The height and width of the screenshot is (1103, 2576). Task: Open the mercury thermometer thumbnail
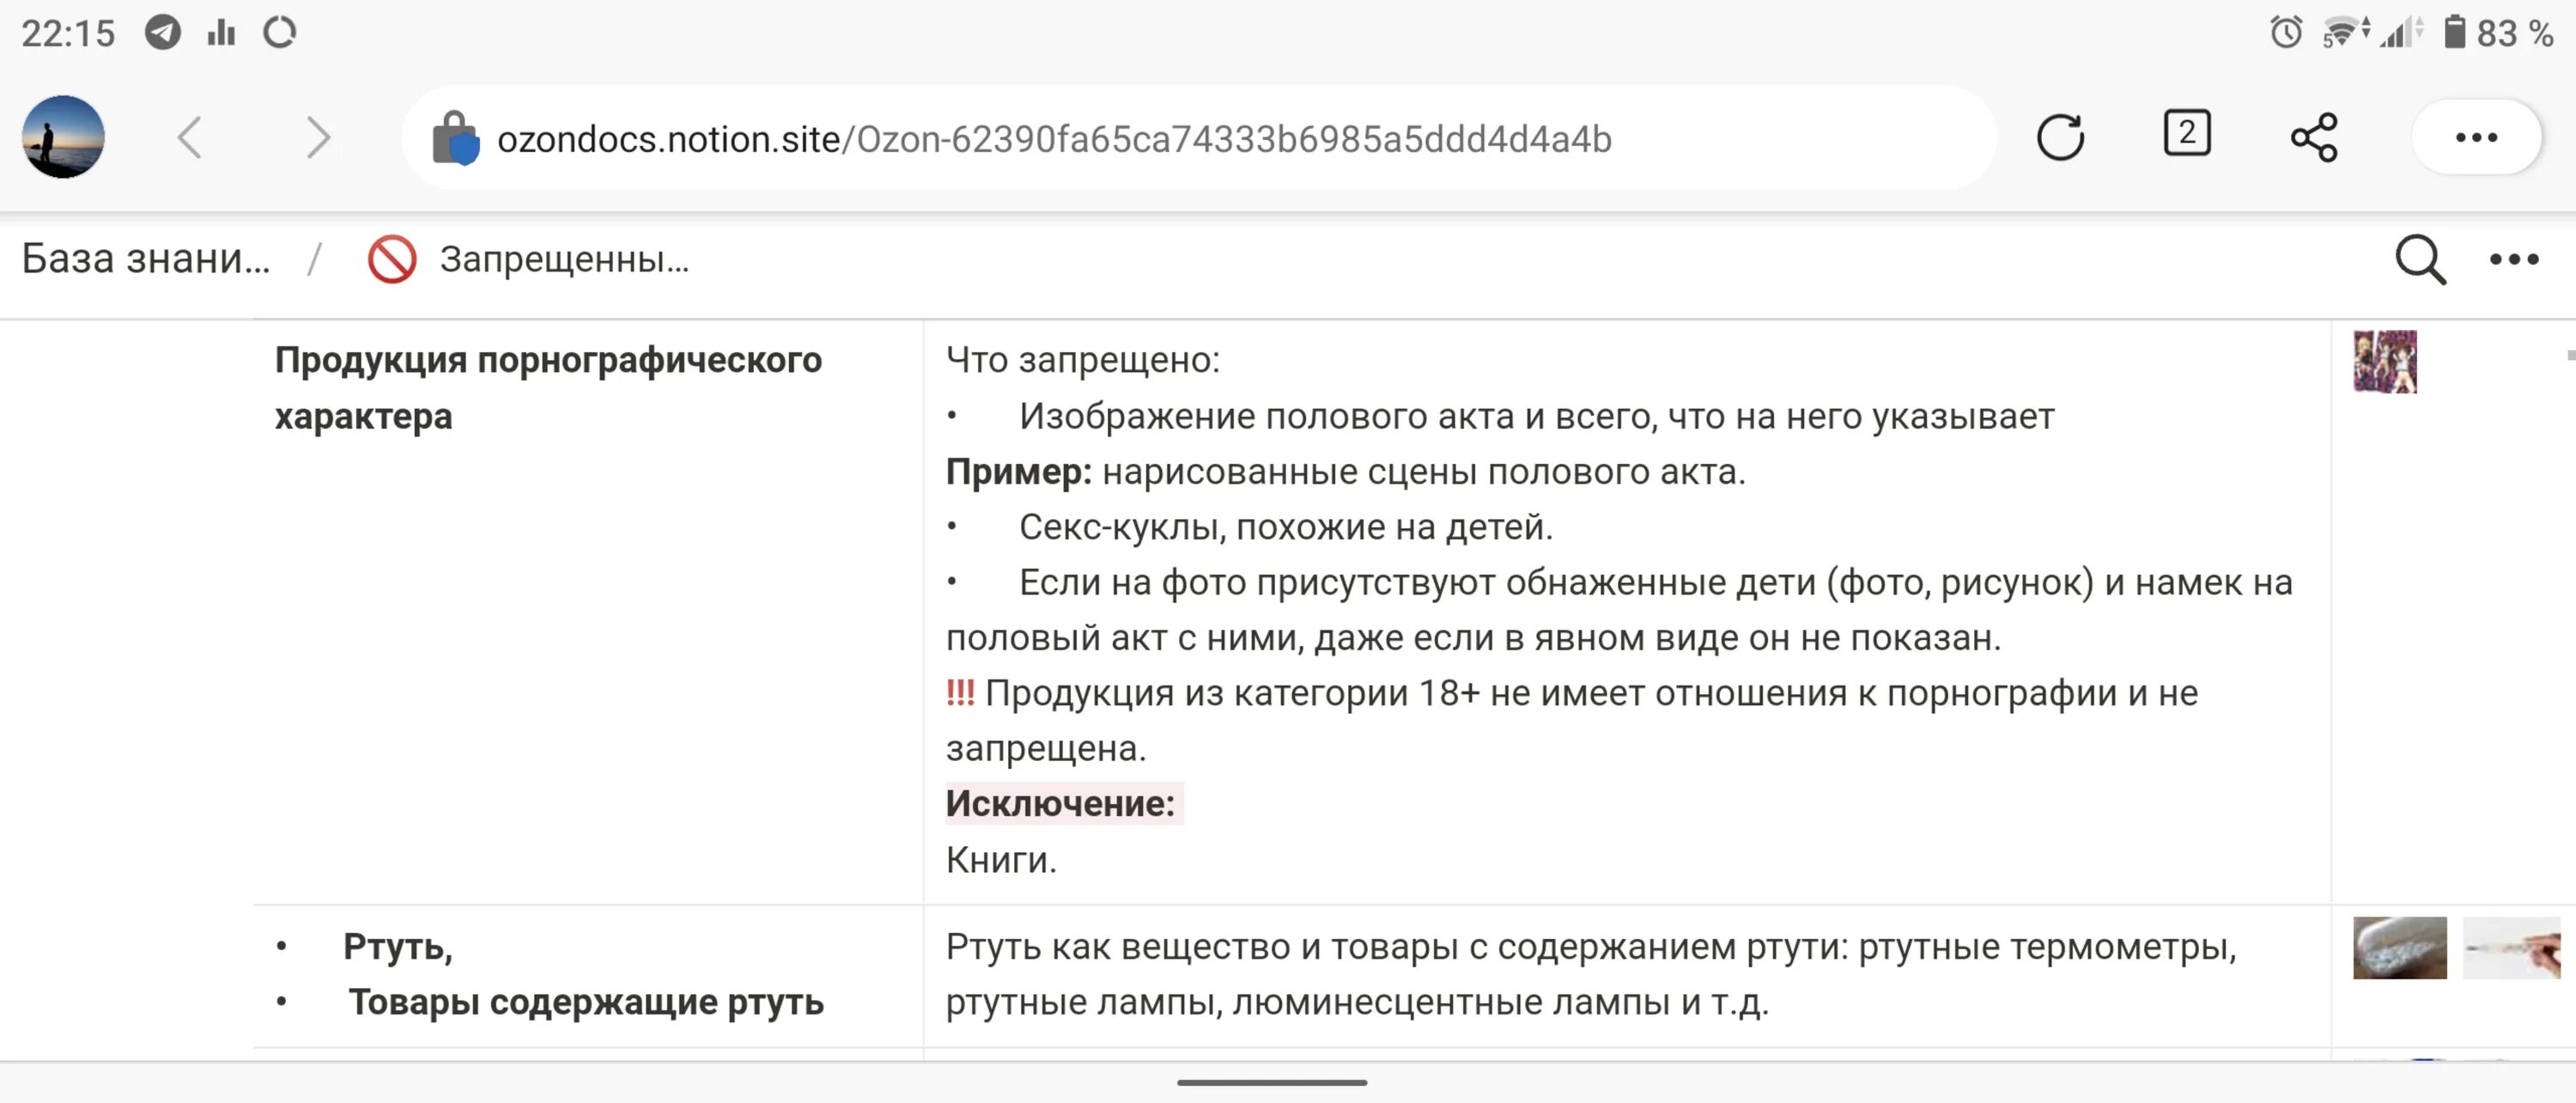(x=2511, y=947)
